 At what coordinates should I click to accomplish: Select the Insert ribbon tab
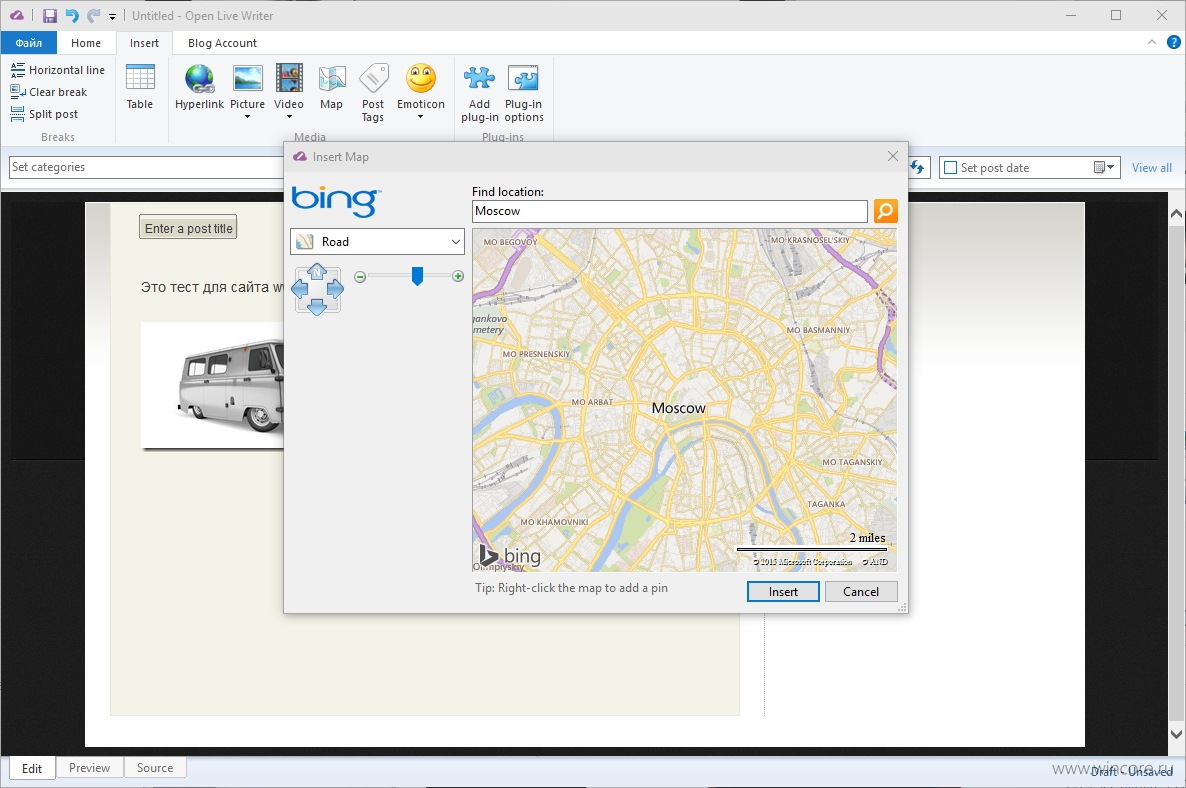tap(144, 43)
